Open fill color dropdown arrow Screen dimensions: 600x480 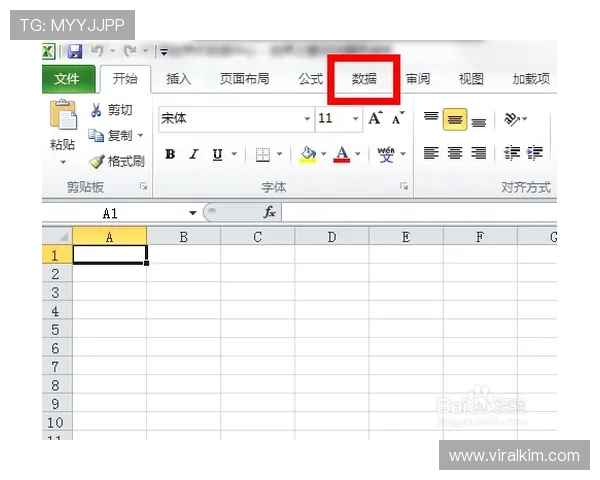coord(323,154)
